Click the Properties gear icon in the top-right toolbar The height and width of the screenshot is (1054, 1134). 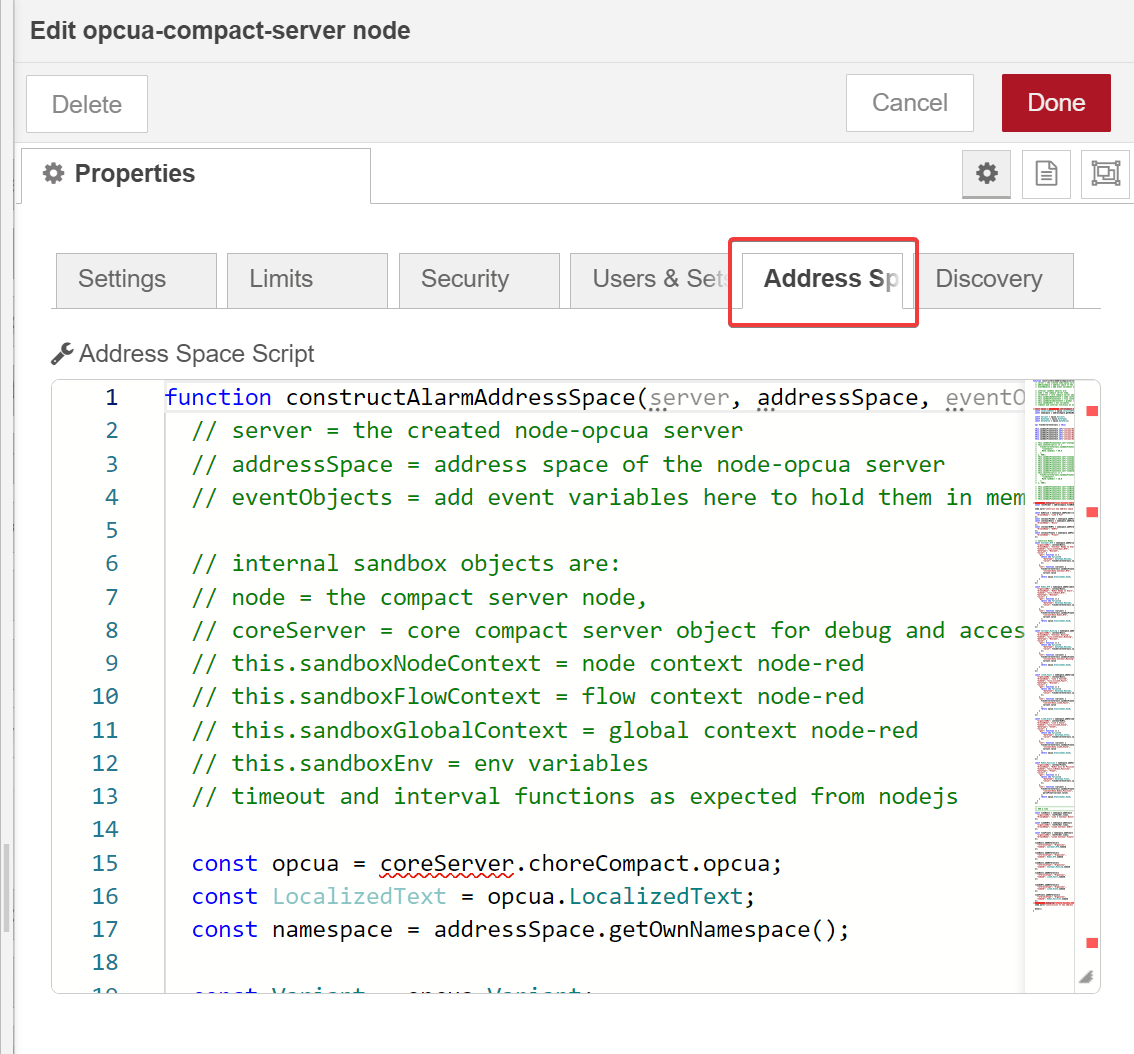click(x=986, y=173)
